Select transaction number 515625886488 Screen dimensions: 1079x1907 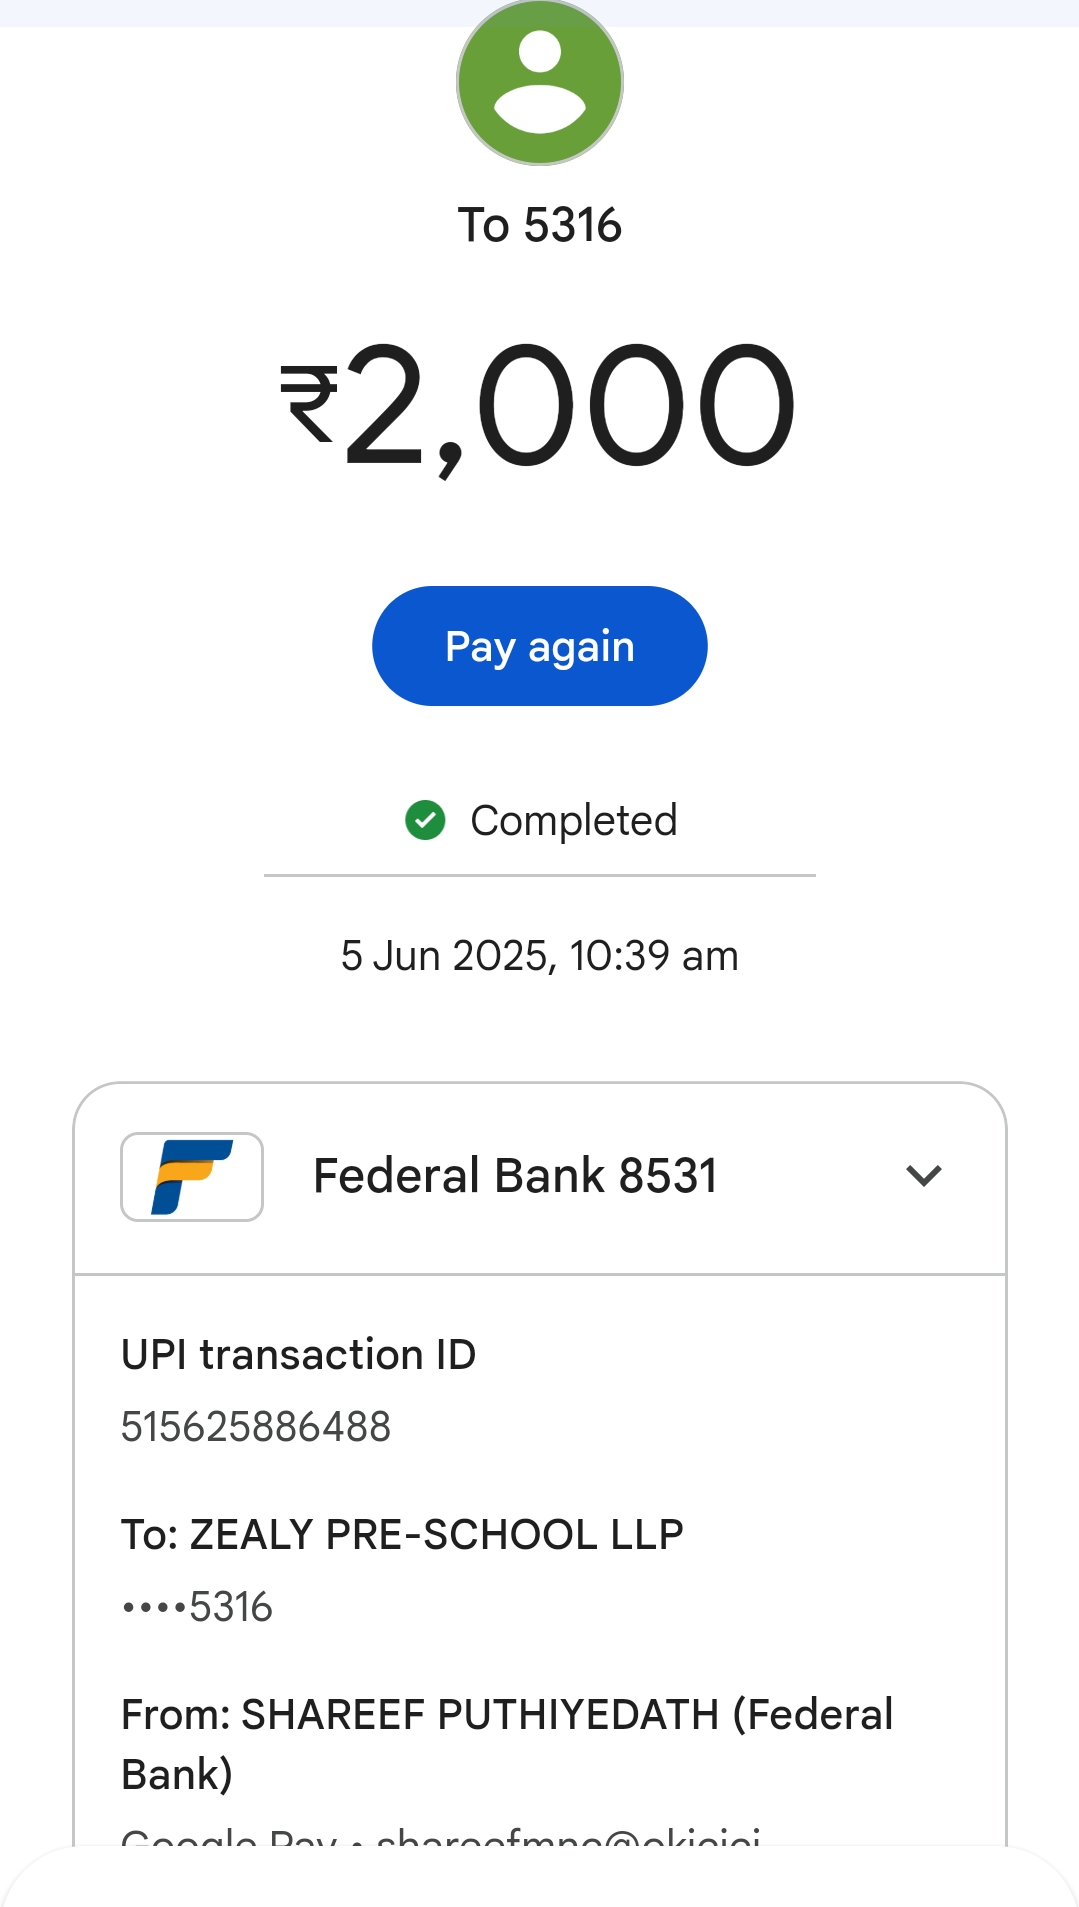click(x=256, y=1427)
